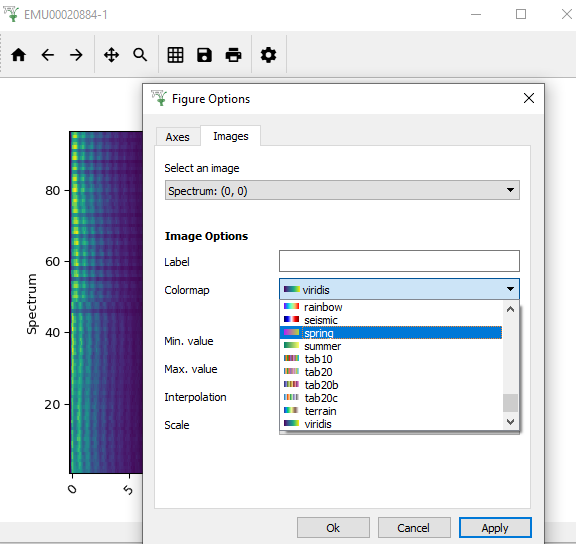Viewport: 576px width, 544px height.
Task: Open figure options gear icon
Action: point(269,55)
